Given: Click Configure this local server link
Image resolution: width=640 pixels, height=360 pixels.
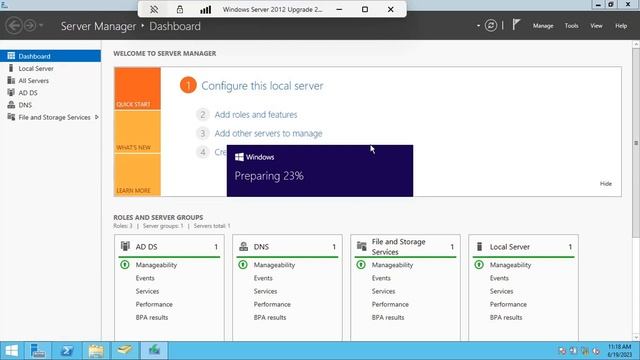Looking at the screenshot, I should [262, 86].
